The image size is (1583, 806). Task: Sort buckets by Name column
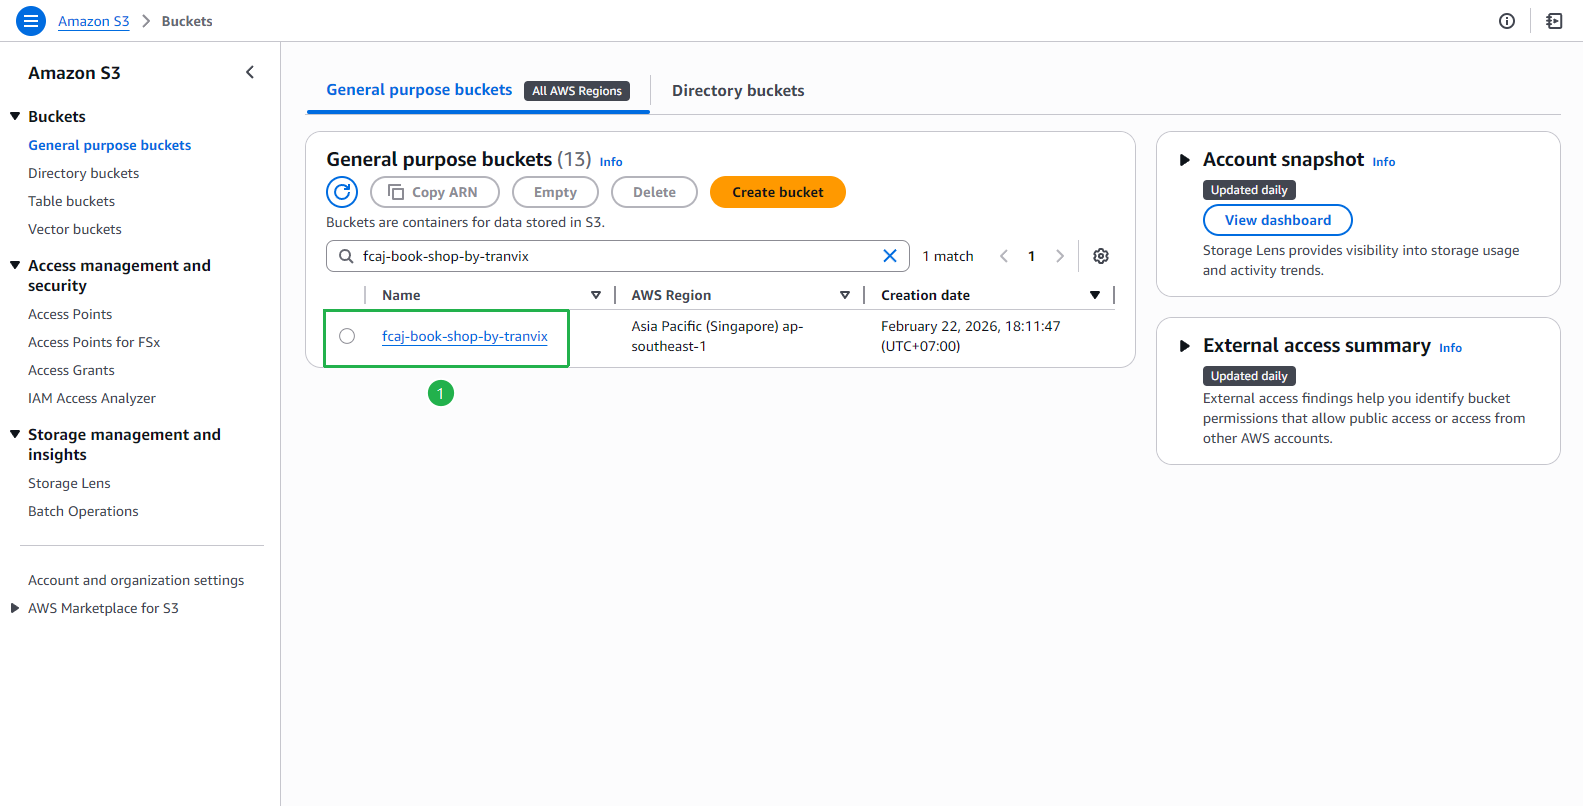596,295
